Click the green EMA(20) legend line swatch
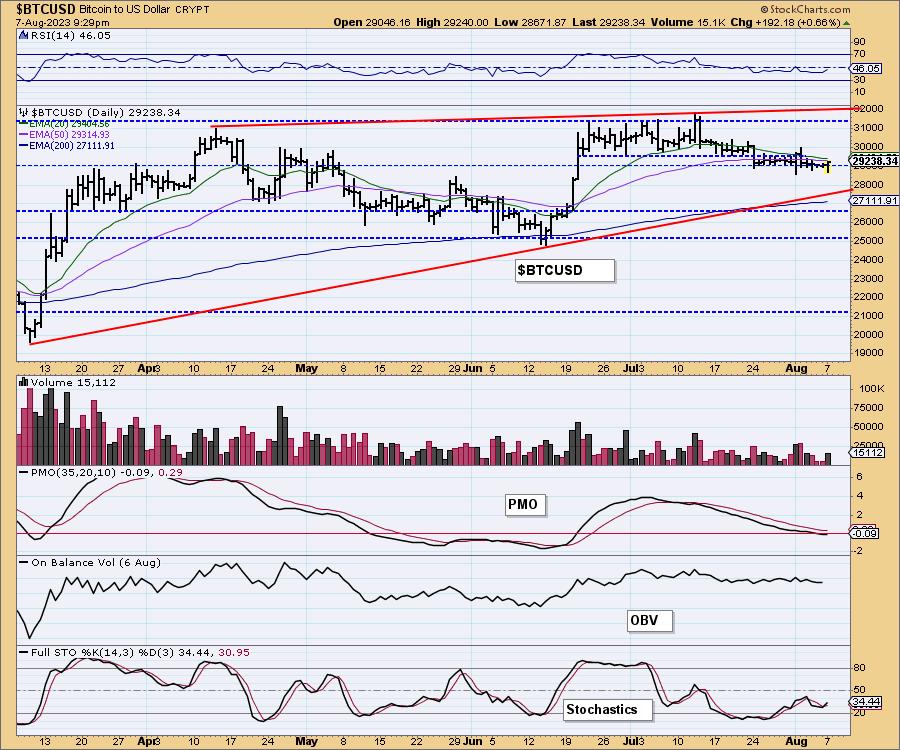900x750 pixels. [24, 124]
